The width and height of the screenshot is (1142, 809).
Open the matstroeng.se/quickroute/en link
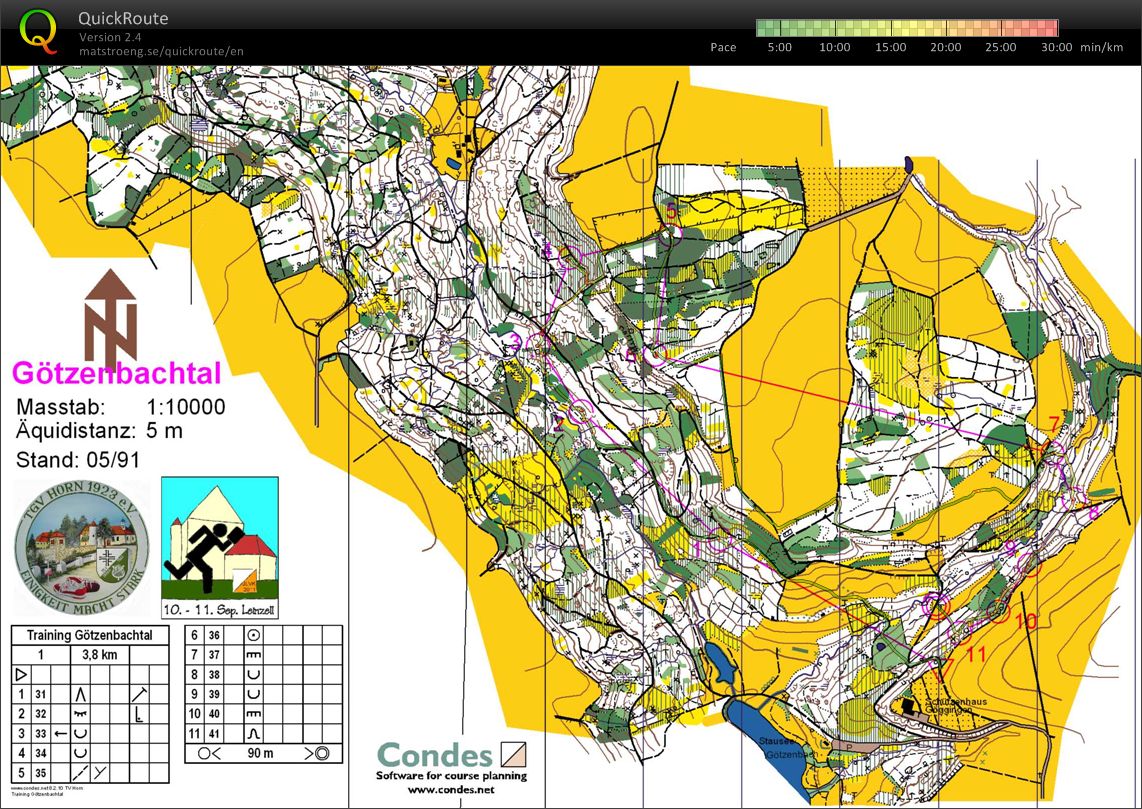(161, 51)
